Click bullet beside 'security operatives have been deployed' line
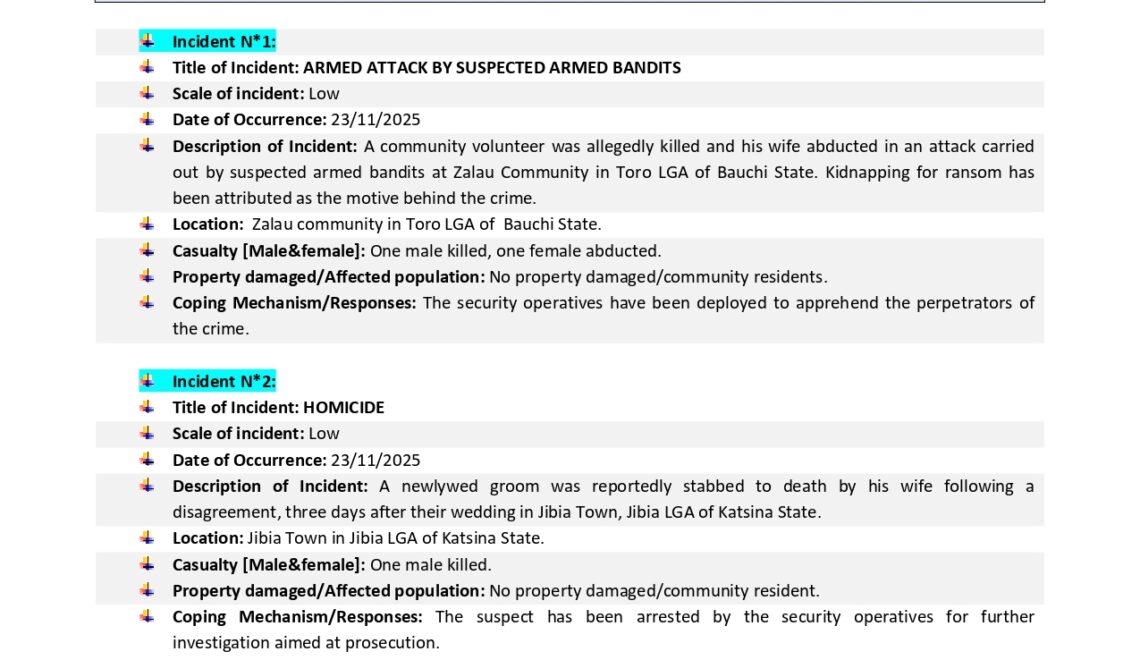 click(x=147, y=302)
